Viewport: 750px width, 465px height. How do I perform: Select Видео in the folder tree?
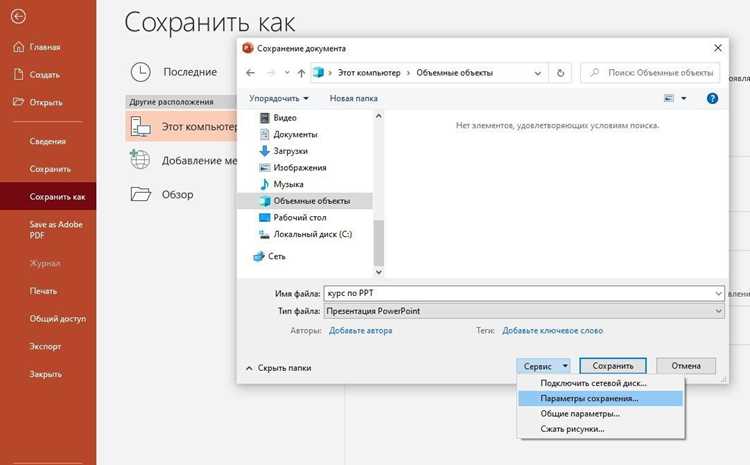pos(285,118)
